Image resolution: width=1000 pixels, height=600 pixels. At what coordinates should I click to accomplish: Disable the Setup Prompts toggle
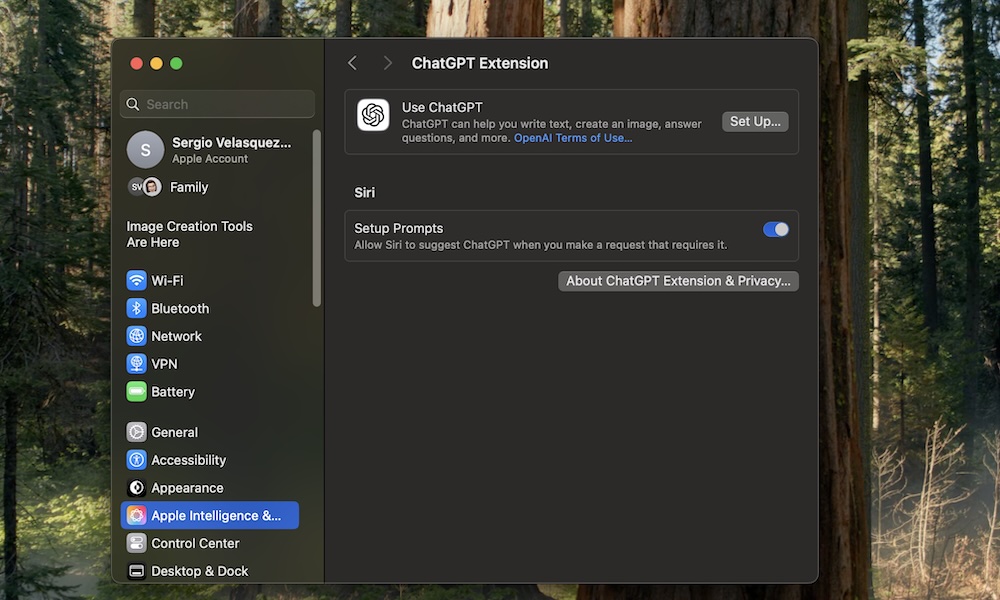776,229
